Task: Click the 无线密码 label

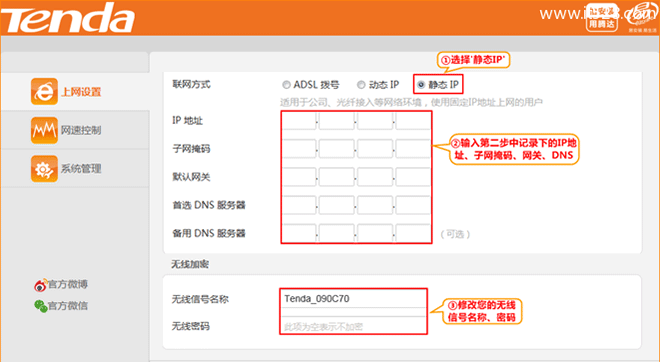Action: [x=190, y=326]
